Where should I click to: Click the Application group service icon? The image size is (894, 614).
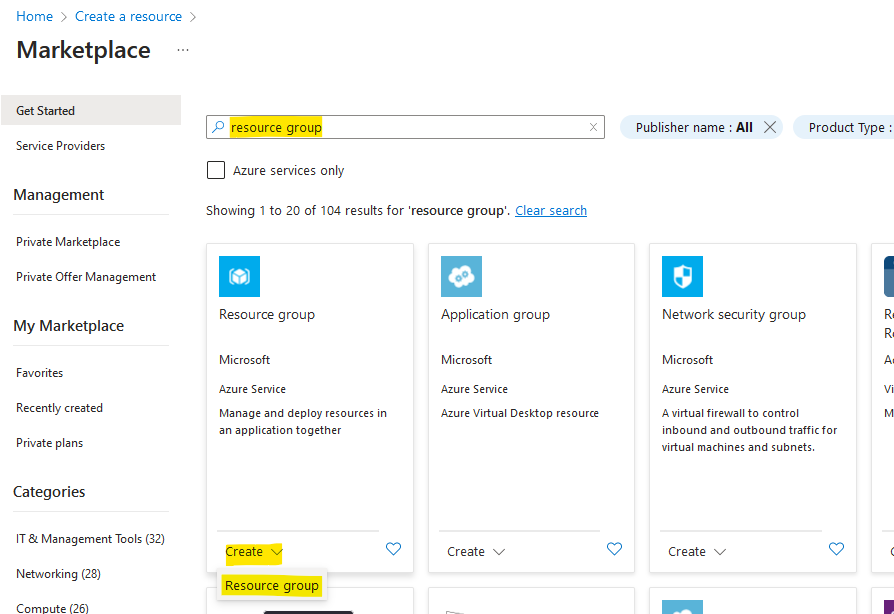pyautogui.click(x=461, y=276)
